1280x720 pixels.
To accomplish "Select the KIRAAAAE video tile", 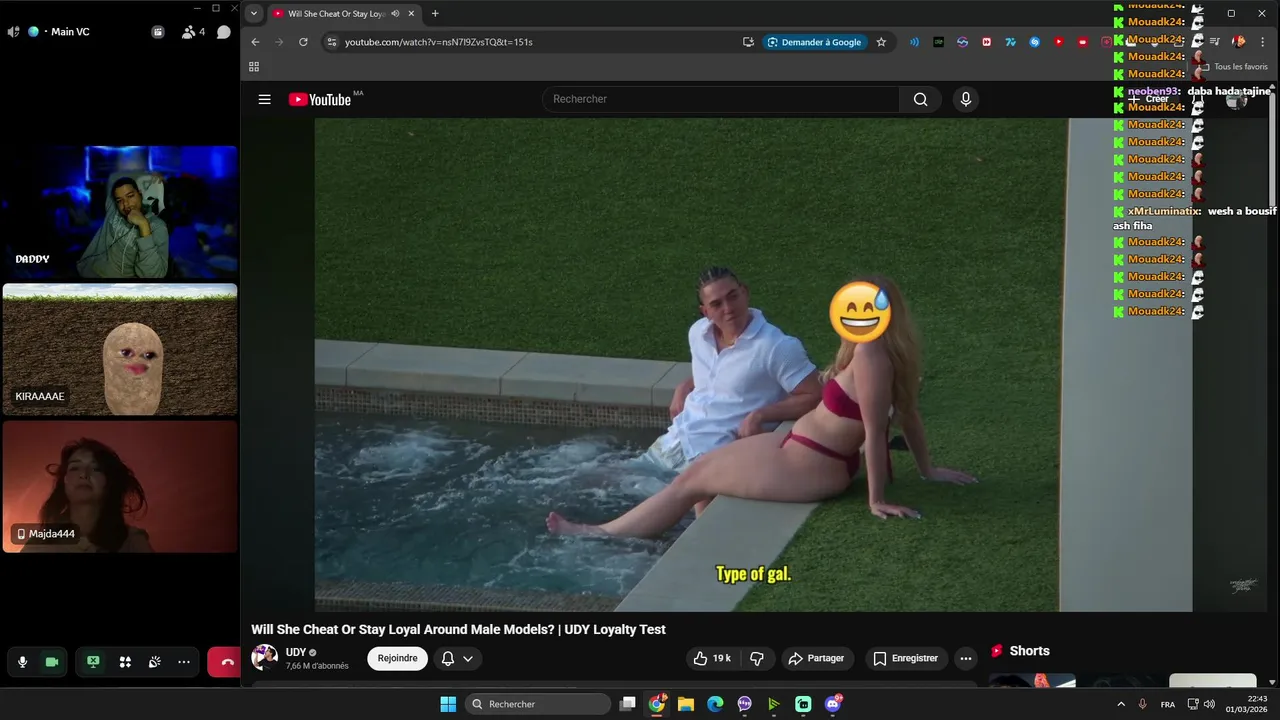I will [x=120, y=349].
